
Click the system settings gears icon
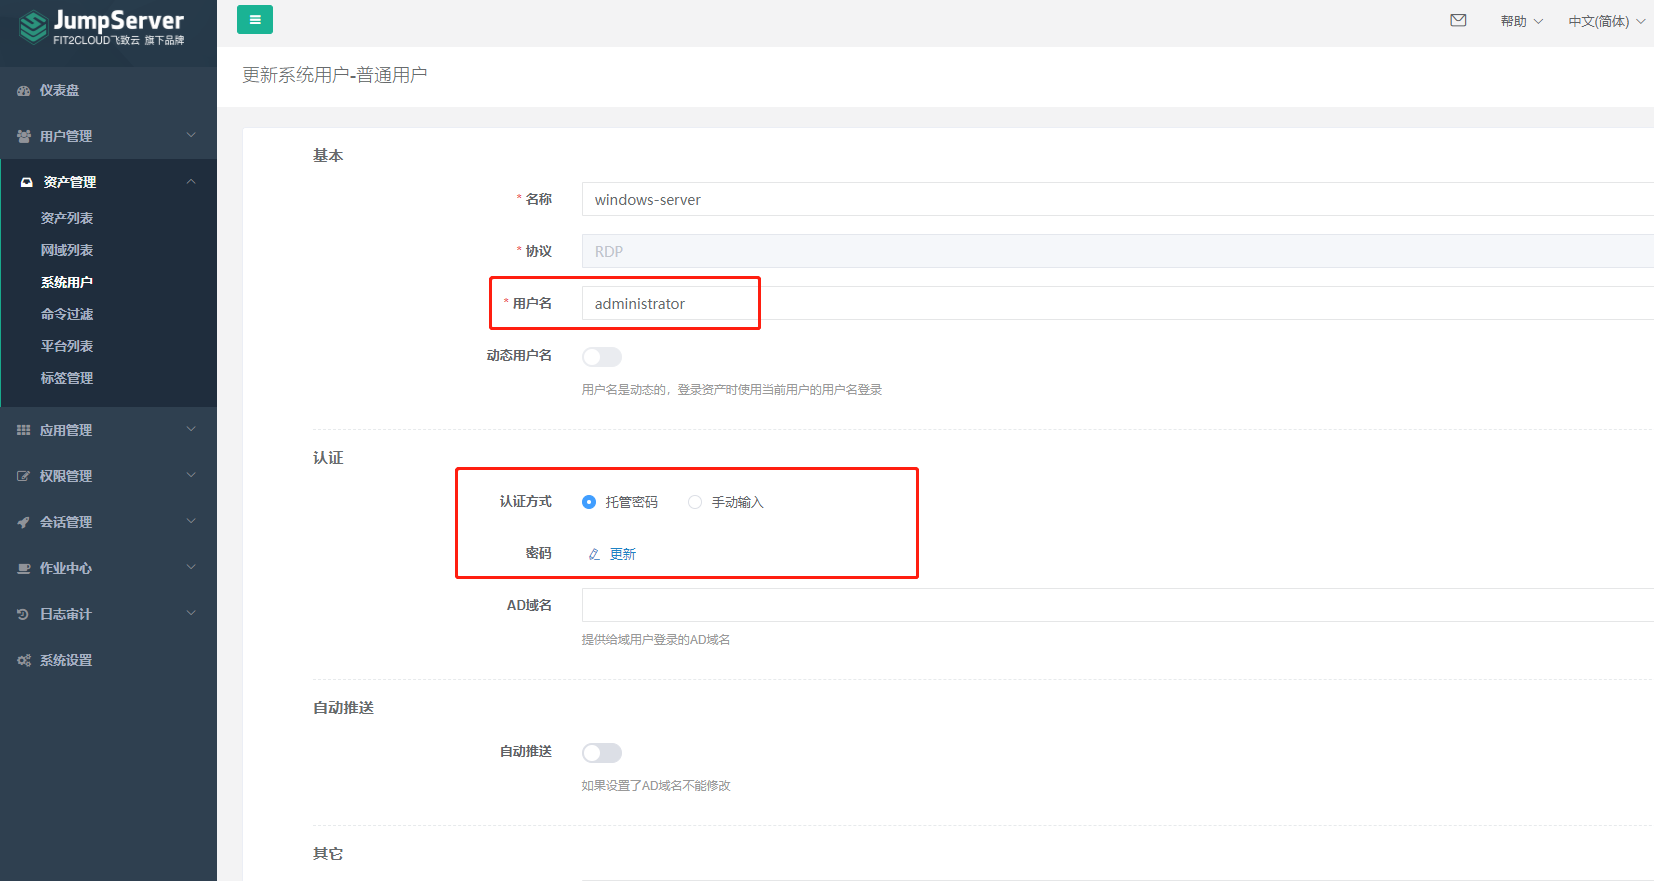(24, 660)
